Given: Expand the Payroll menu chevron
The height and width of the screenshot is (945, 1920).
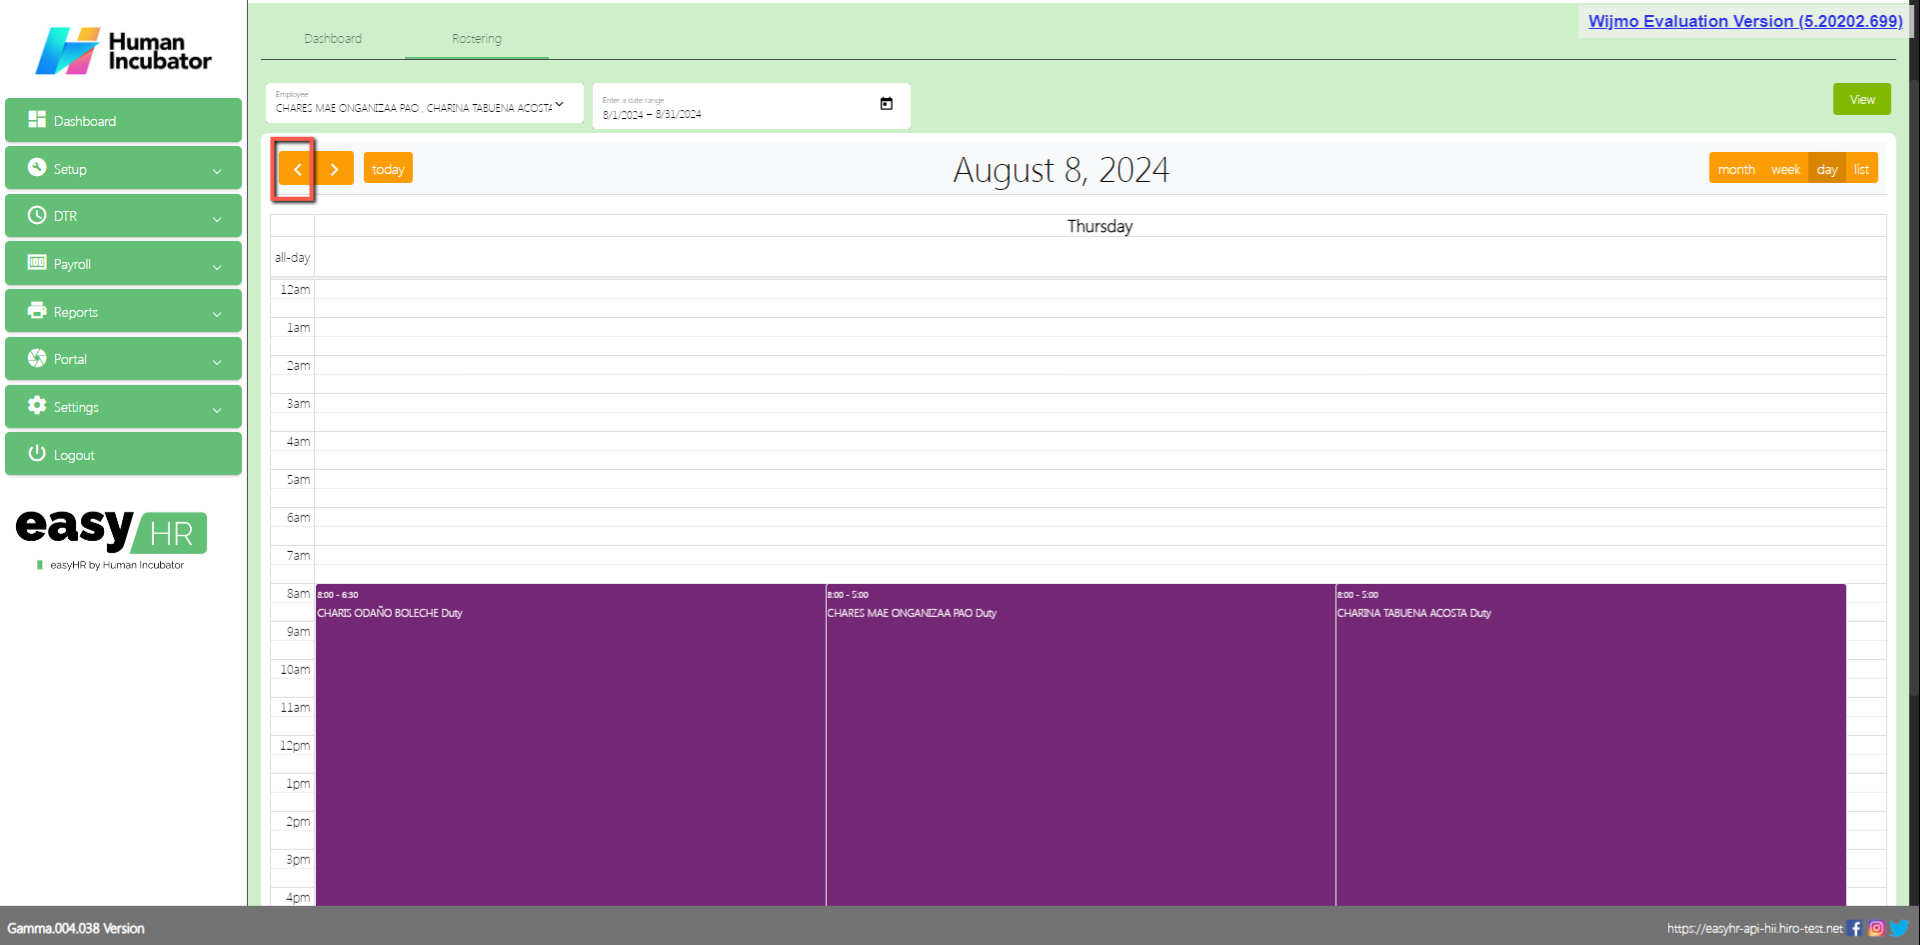Looking at the screenshot, I should pyautogui.click(x=217, y=267).
